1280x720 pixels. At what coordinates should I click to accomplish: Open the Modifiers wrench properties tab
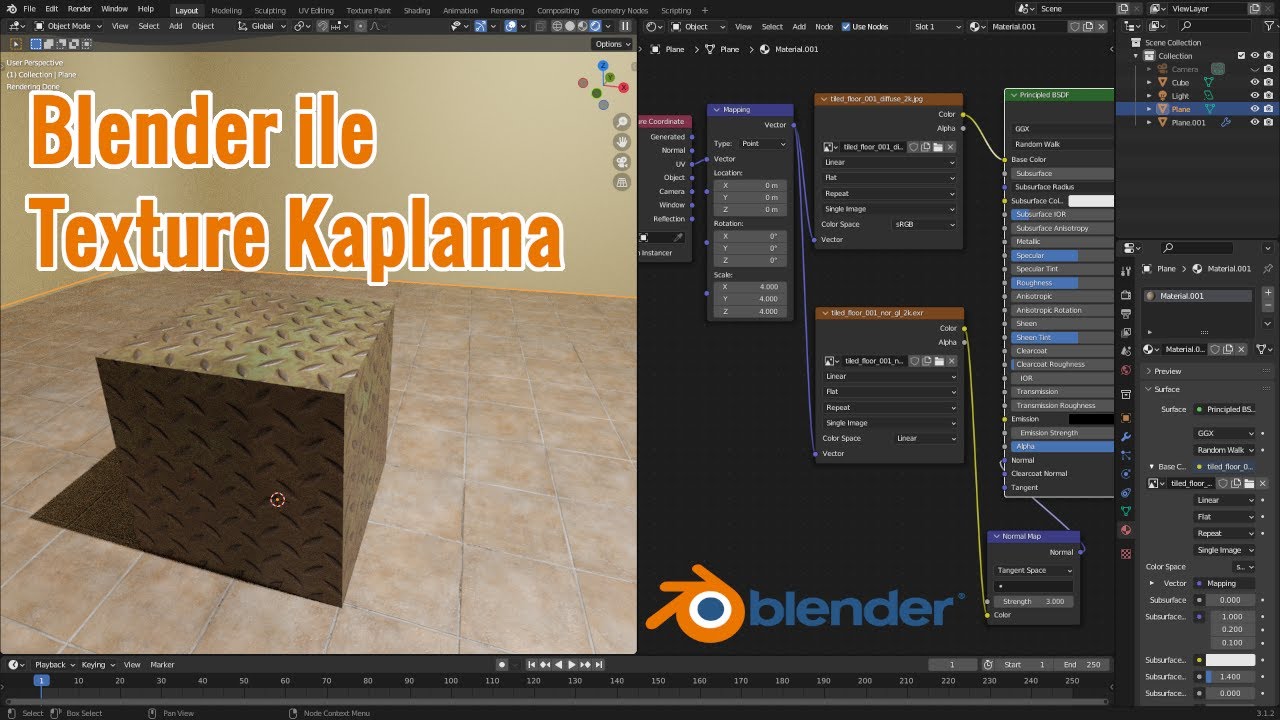[x=1126, y=437]
